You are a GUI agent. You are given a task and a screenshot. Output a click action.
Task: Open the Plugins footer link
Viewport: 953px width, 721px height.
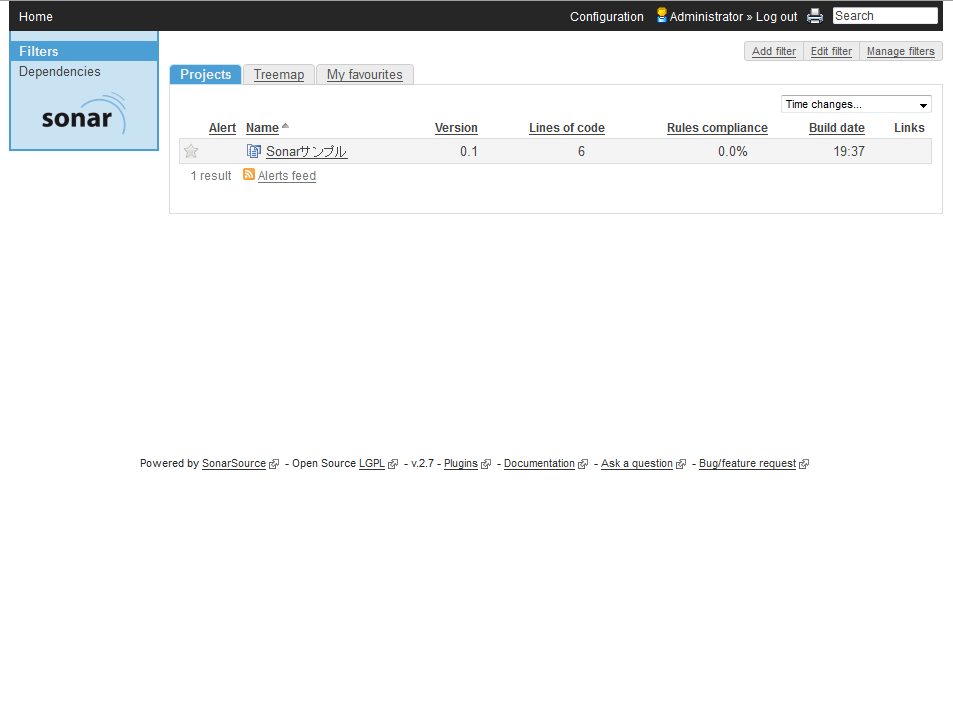point(461,463)
